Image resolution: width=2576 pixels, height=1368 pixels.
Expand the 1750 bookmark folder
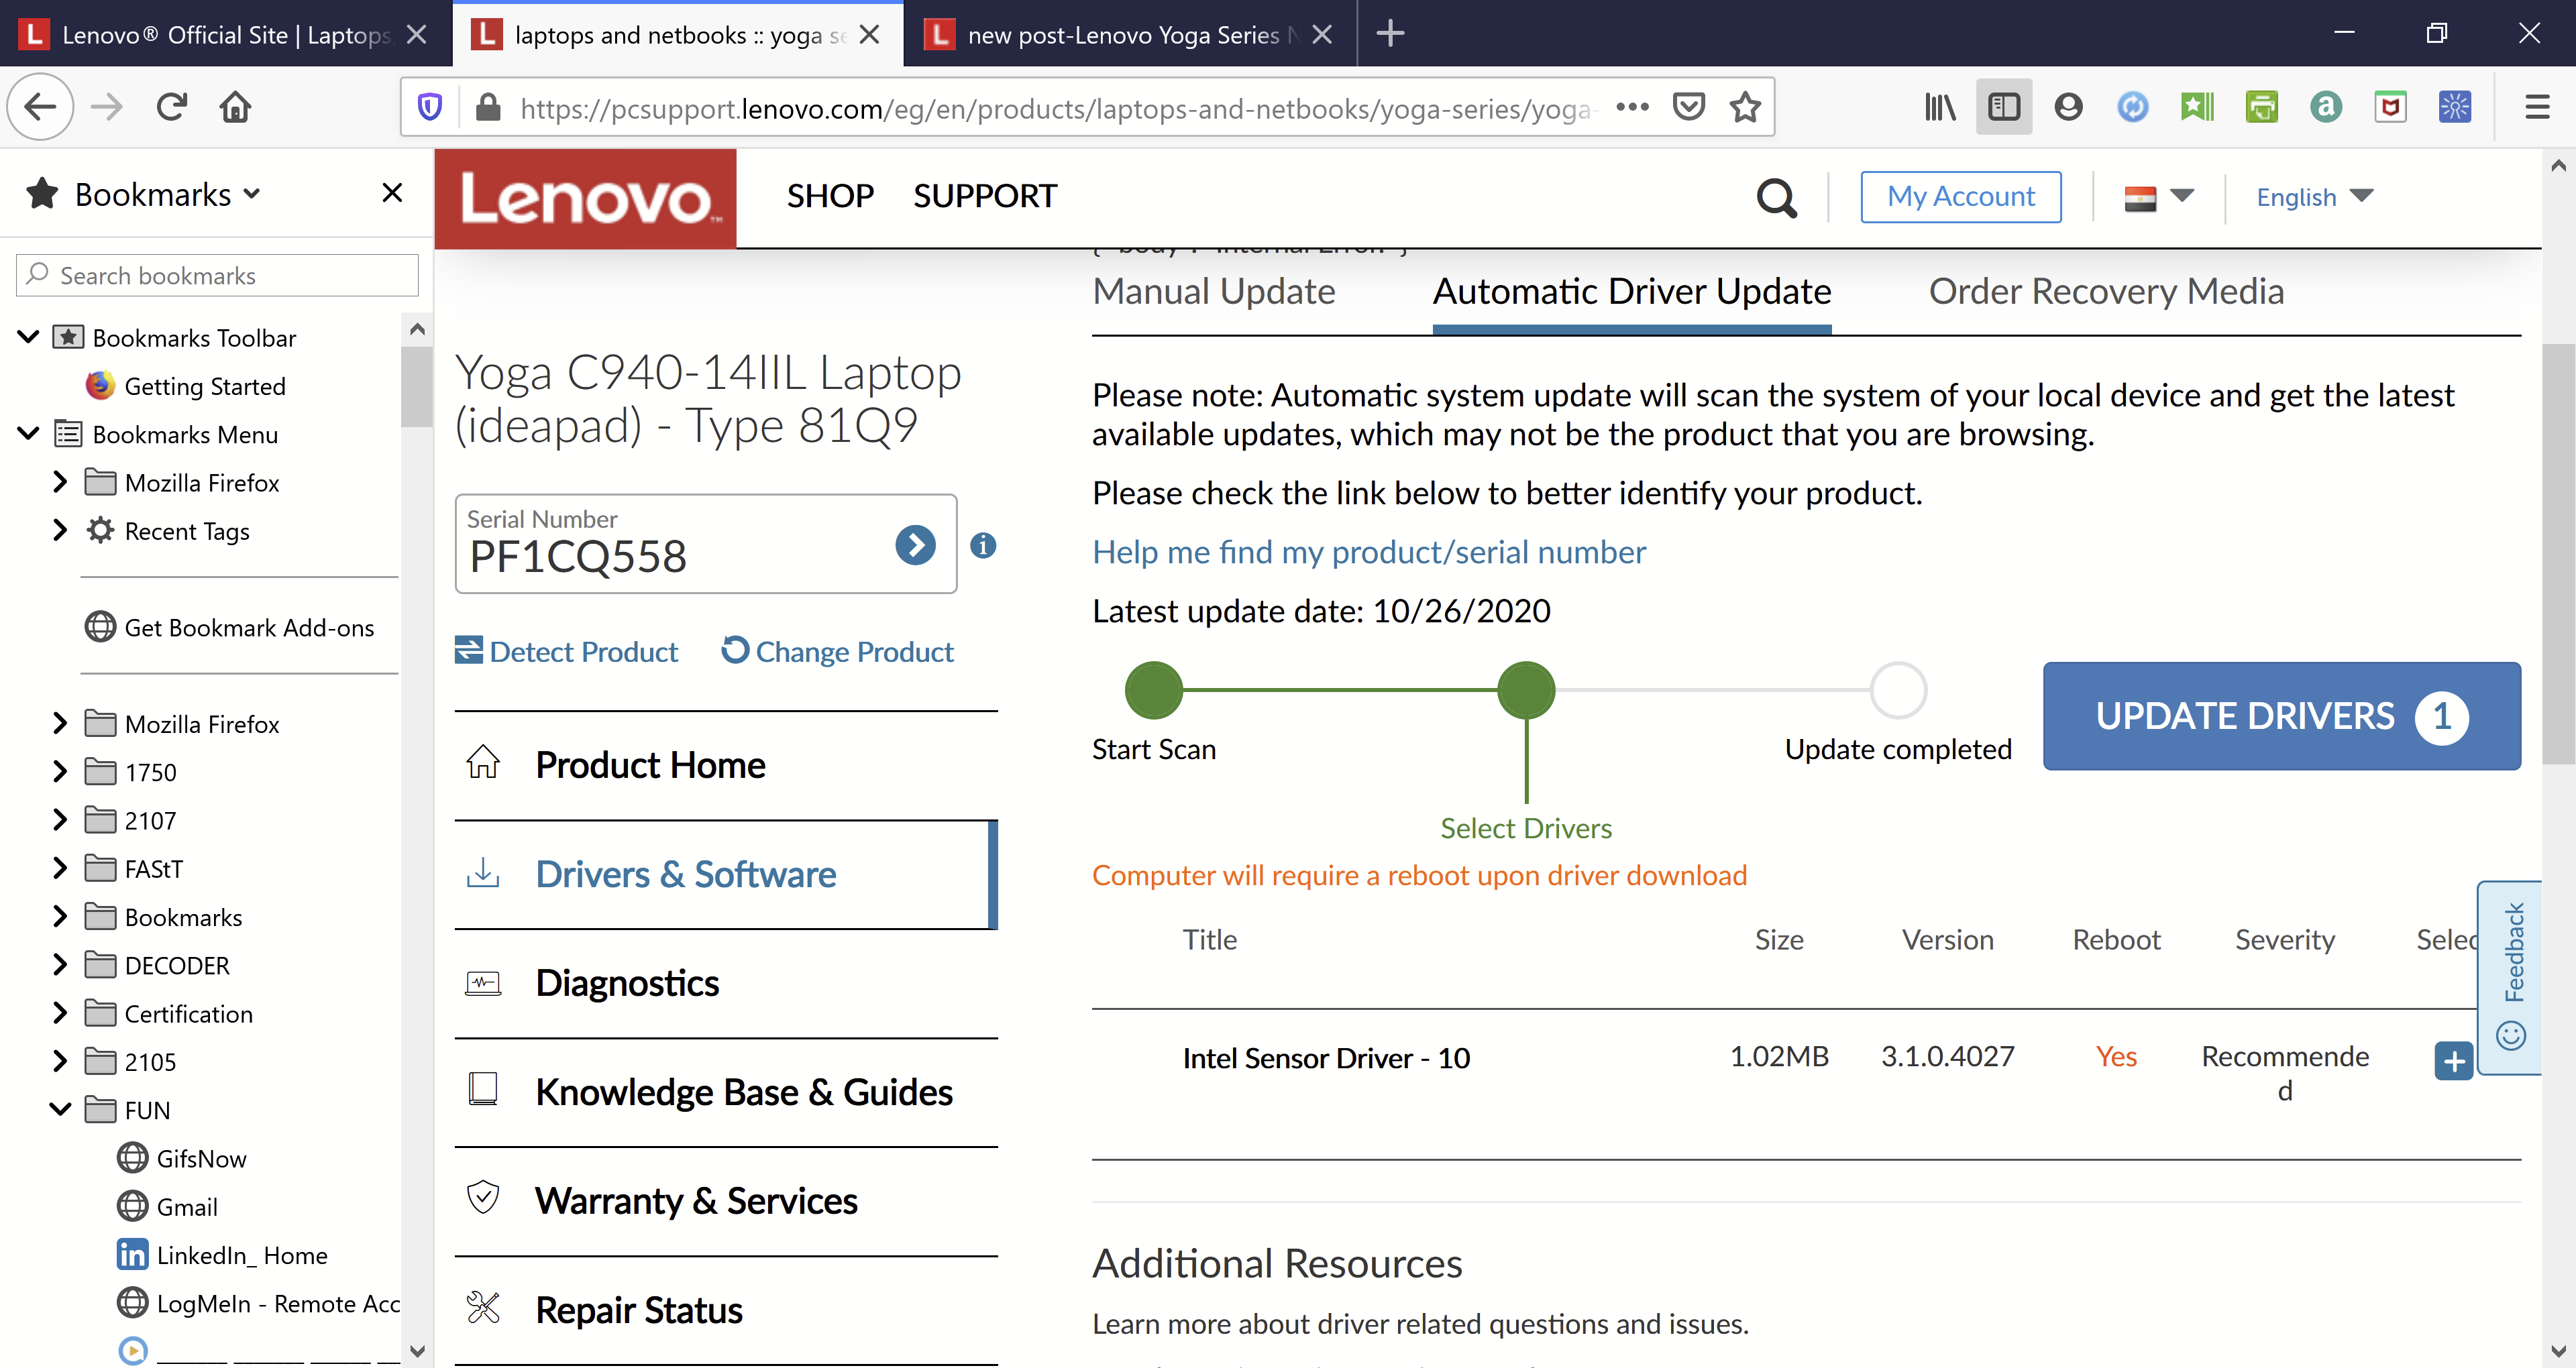pyautogui.click(x=60, y=771)
